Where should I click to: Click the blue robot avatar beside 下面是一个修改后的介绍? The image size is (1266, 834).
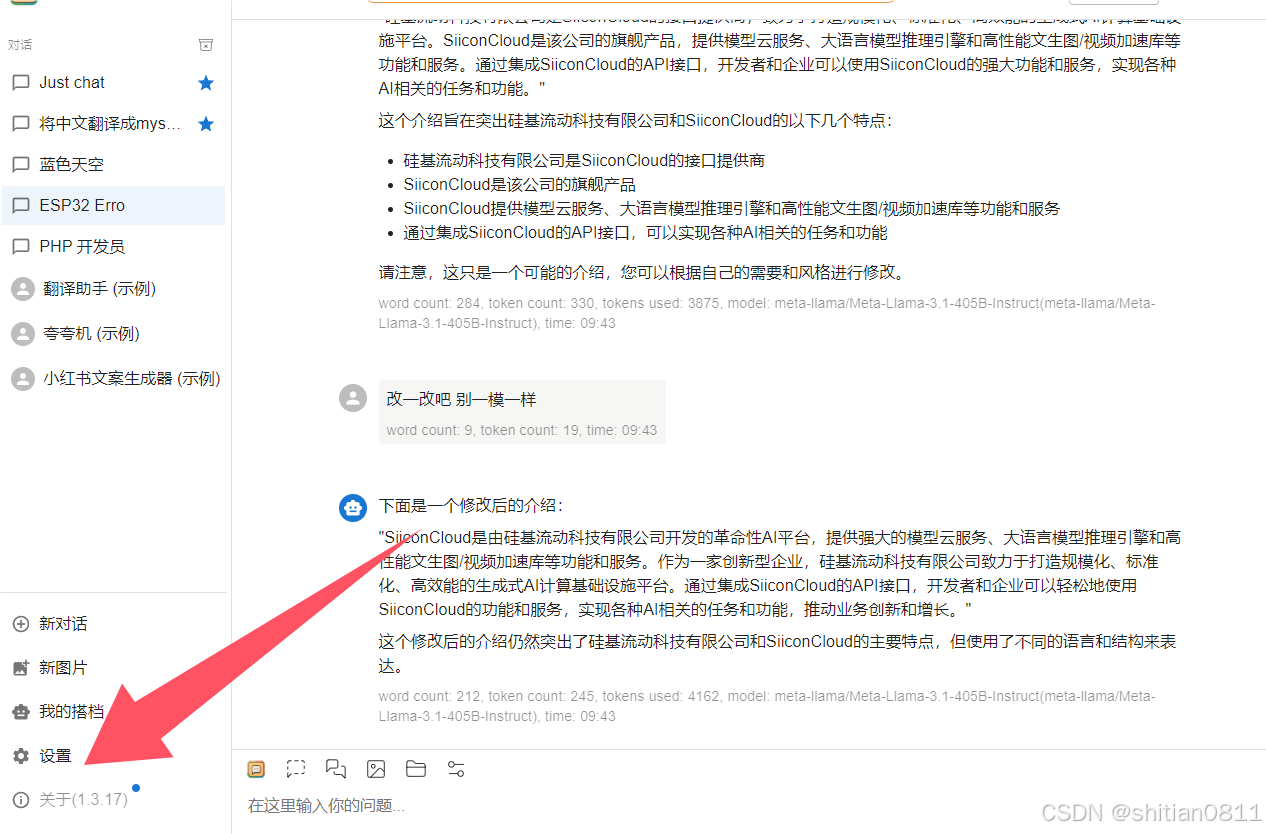click(x=353, y=507)
